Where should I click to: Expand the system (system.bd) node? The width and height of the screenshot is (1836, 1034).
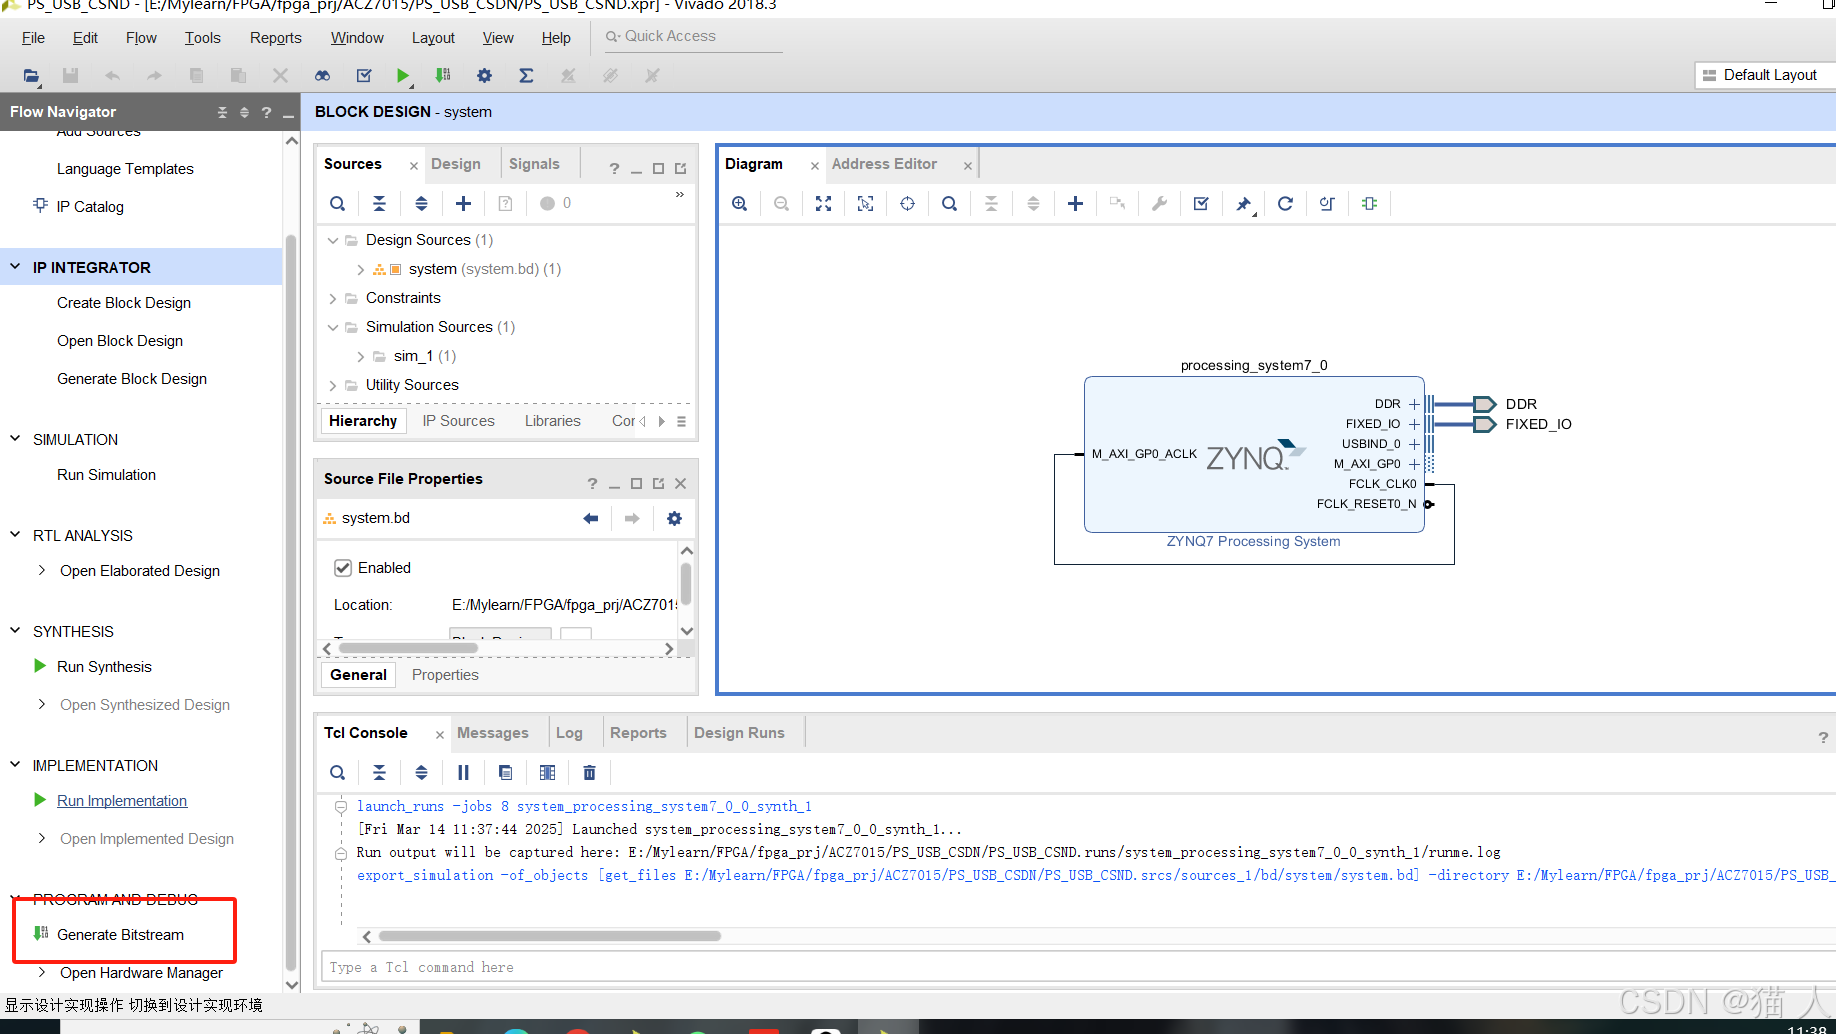(x=361, y=269)
